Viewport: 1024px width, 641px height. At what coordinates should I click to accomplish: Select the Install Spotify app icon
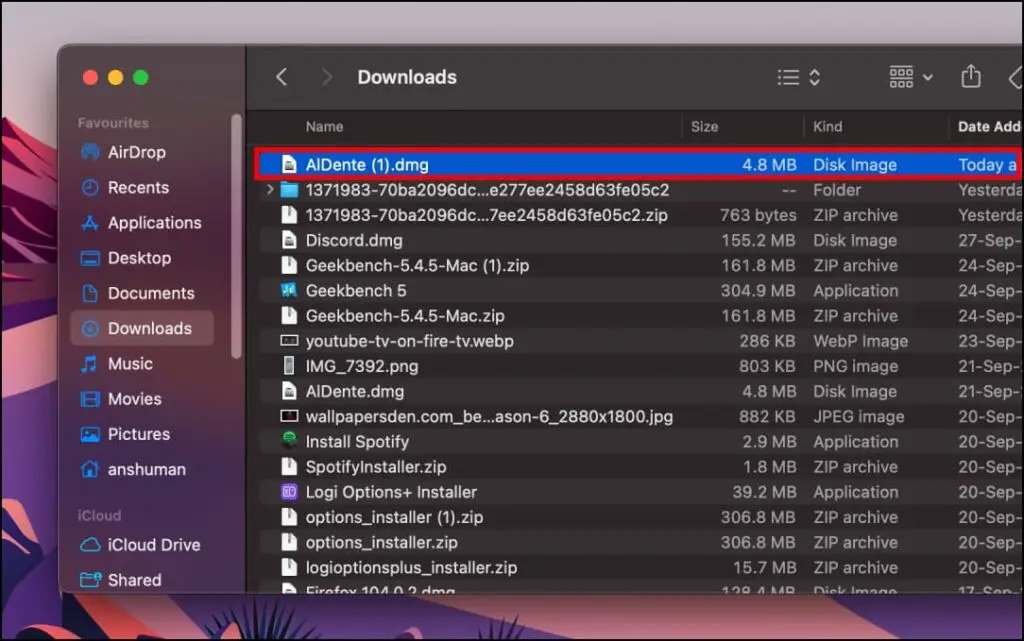pos(289,441)
